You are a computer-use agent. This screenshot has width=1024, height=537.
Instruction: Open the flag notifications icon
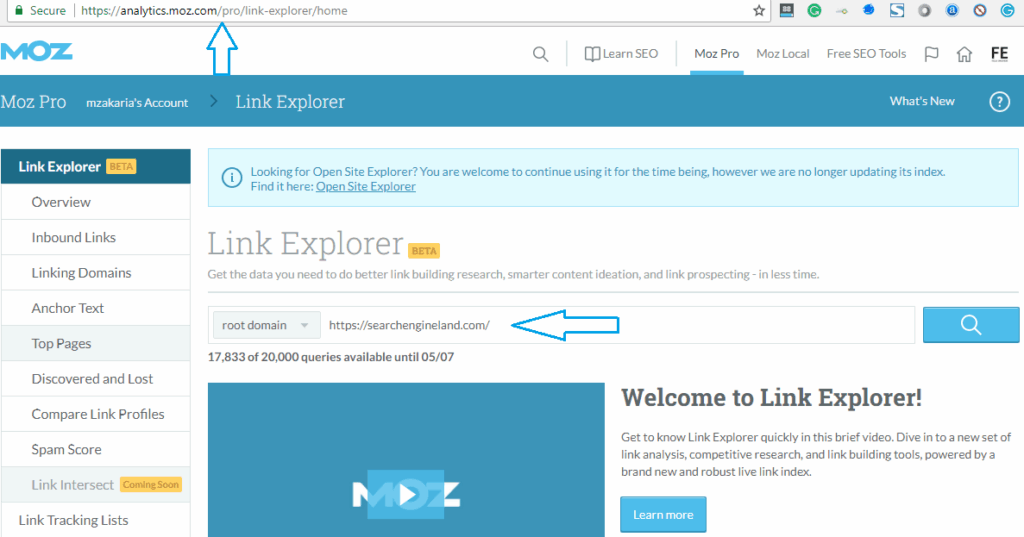point(932,54)
